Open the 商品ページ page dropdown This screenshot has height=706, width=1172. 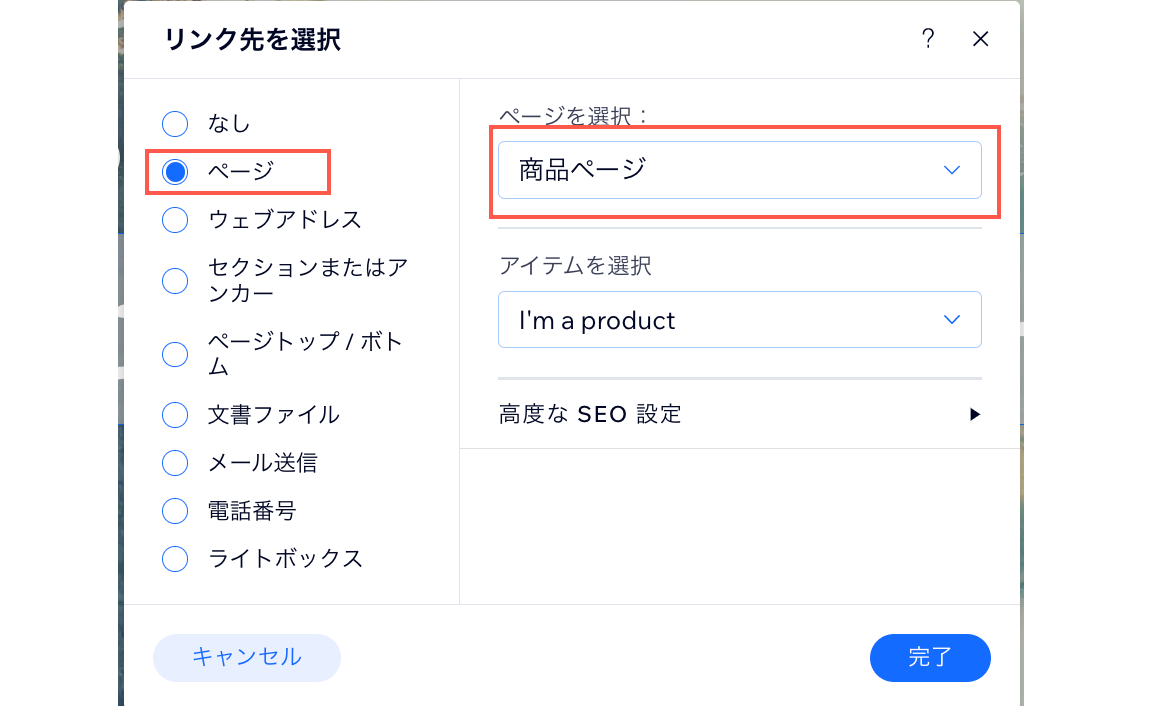click(740, 170)
